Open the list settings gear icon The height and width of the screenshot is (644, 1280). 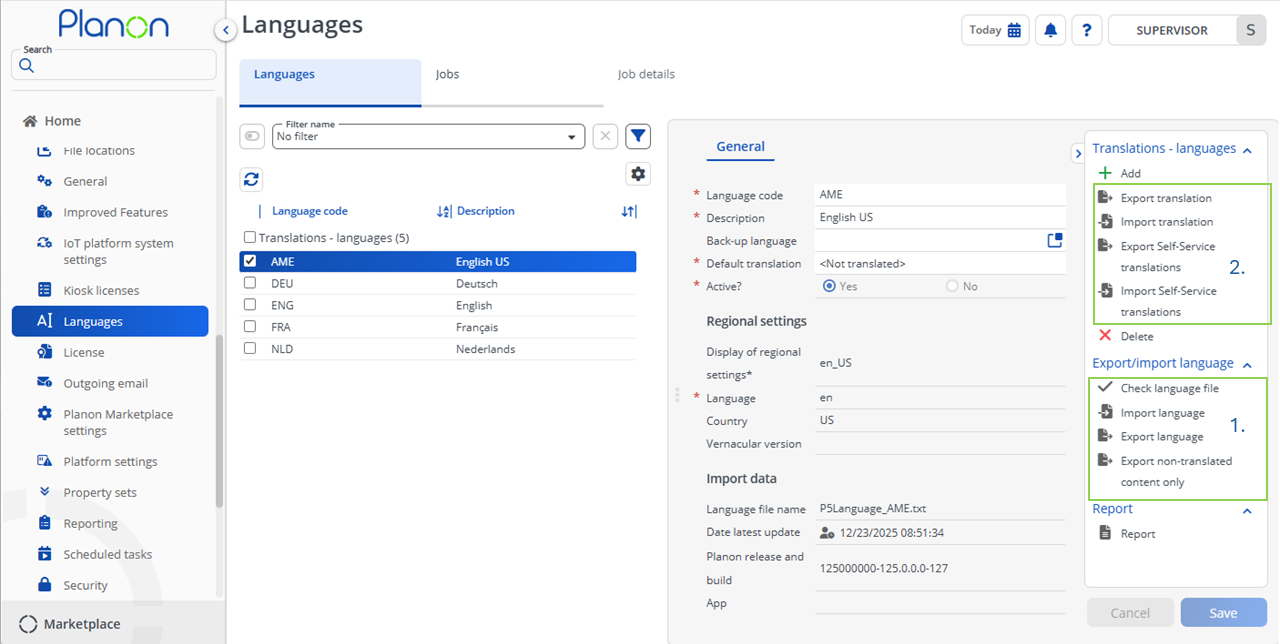(638, 173)
